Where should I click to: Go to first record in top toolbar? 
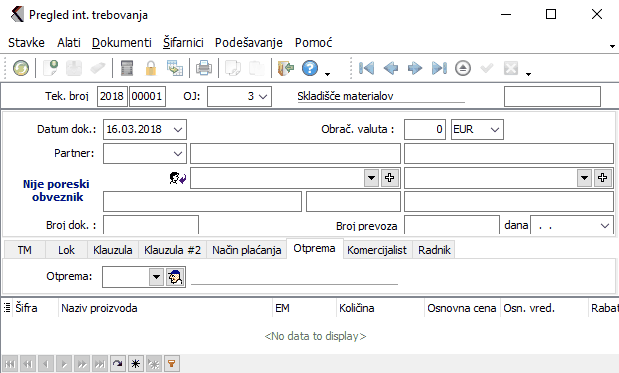366,68
